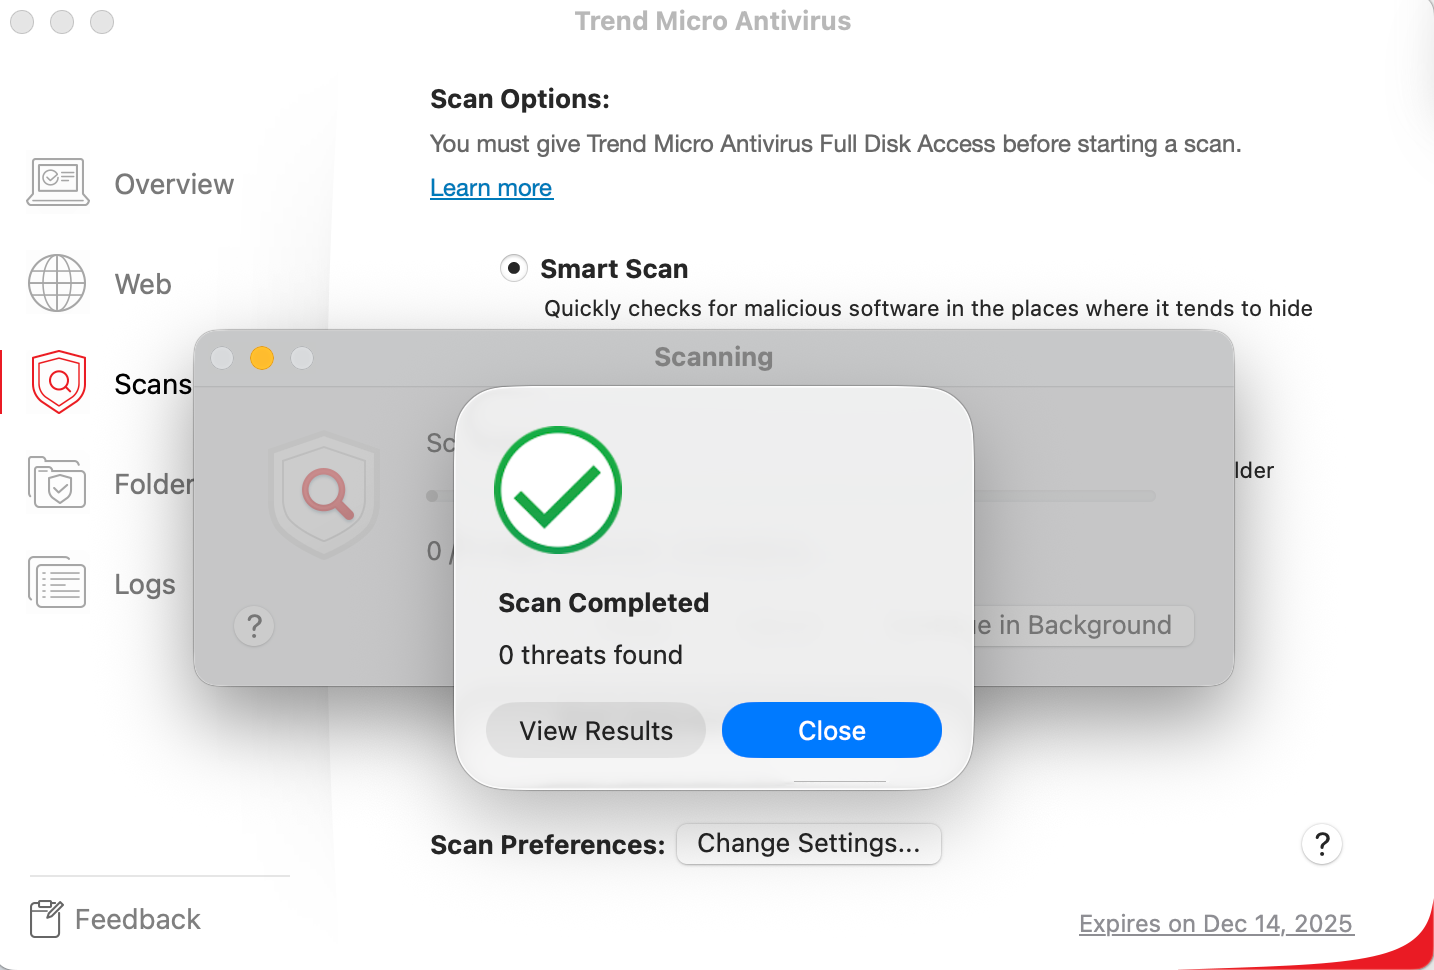Image resolution: width=1434 pixels, height=970 pixels.
Task: Select the Smart Scan radio button
Action: (514, 268)
